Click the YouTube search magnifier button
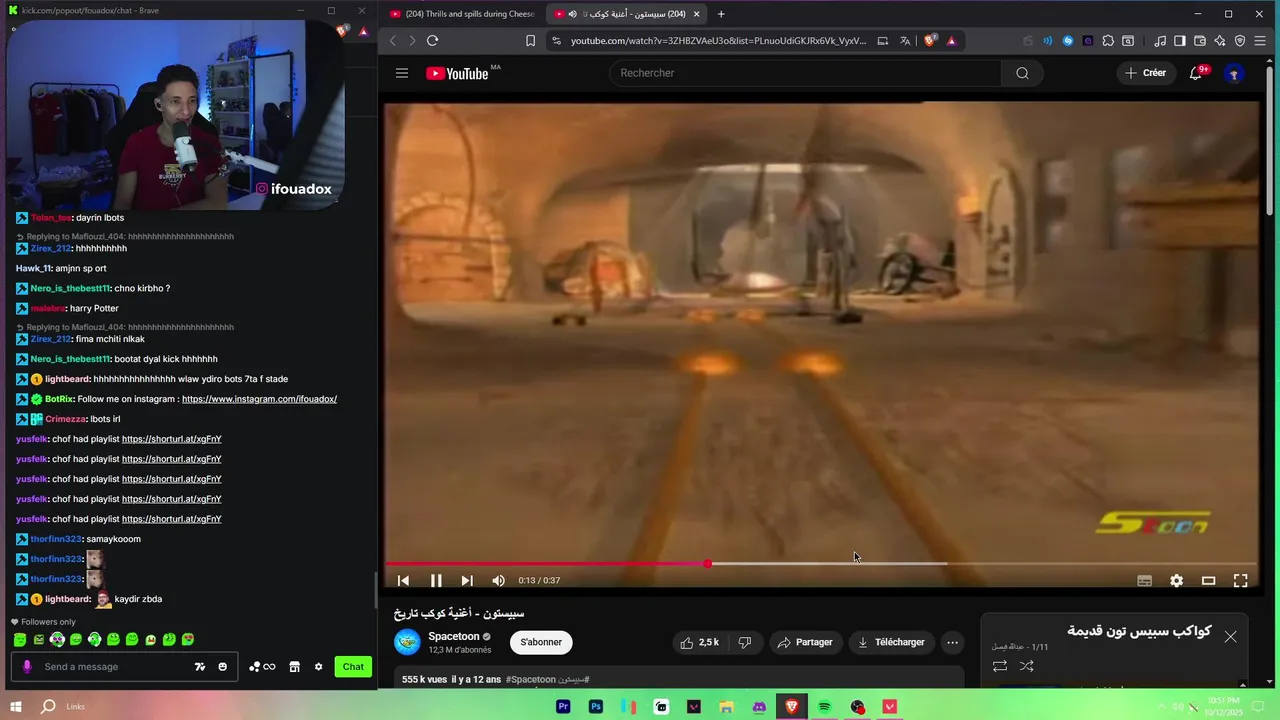 tap(1022, 73)
